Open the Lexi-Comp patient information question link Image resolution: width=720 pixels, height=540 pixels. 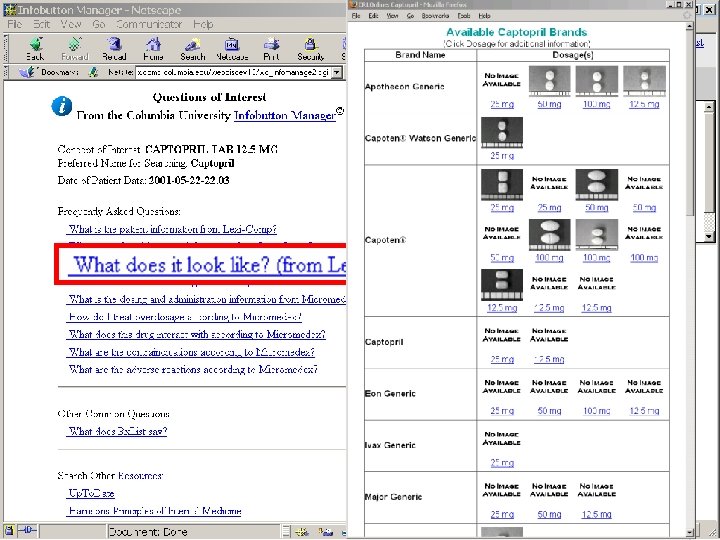tap(173, 229)
